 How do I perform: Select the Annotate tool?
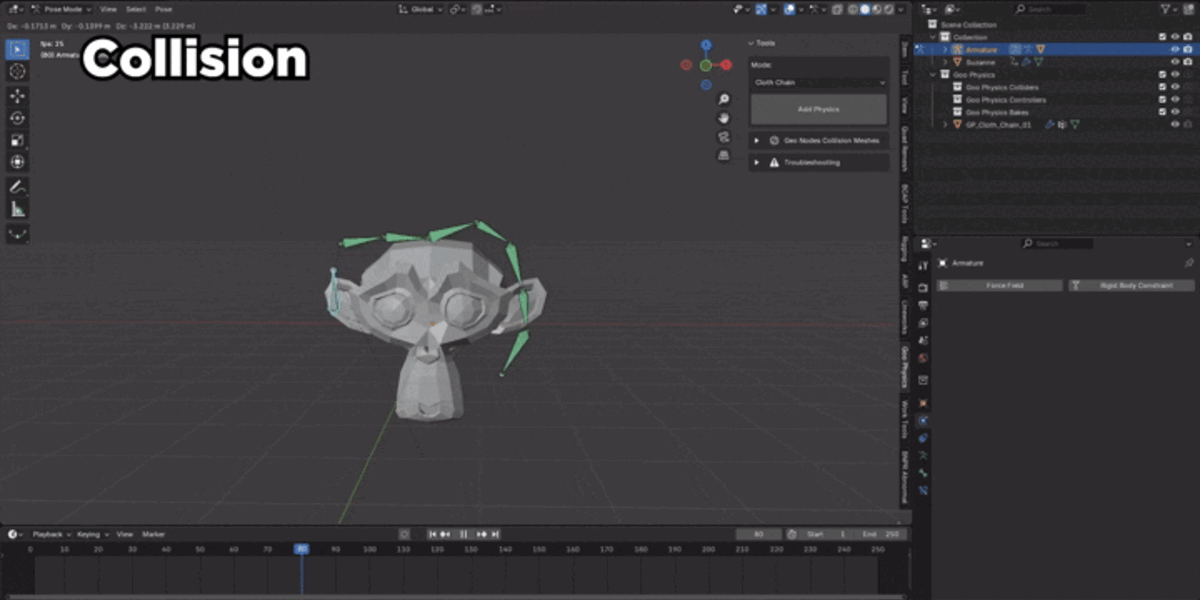click(18, 187)
